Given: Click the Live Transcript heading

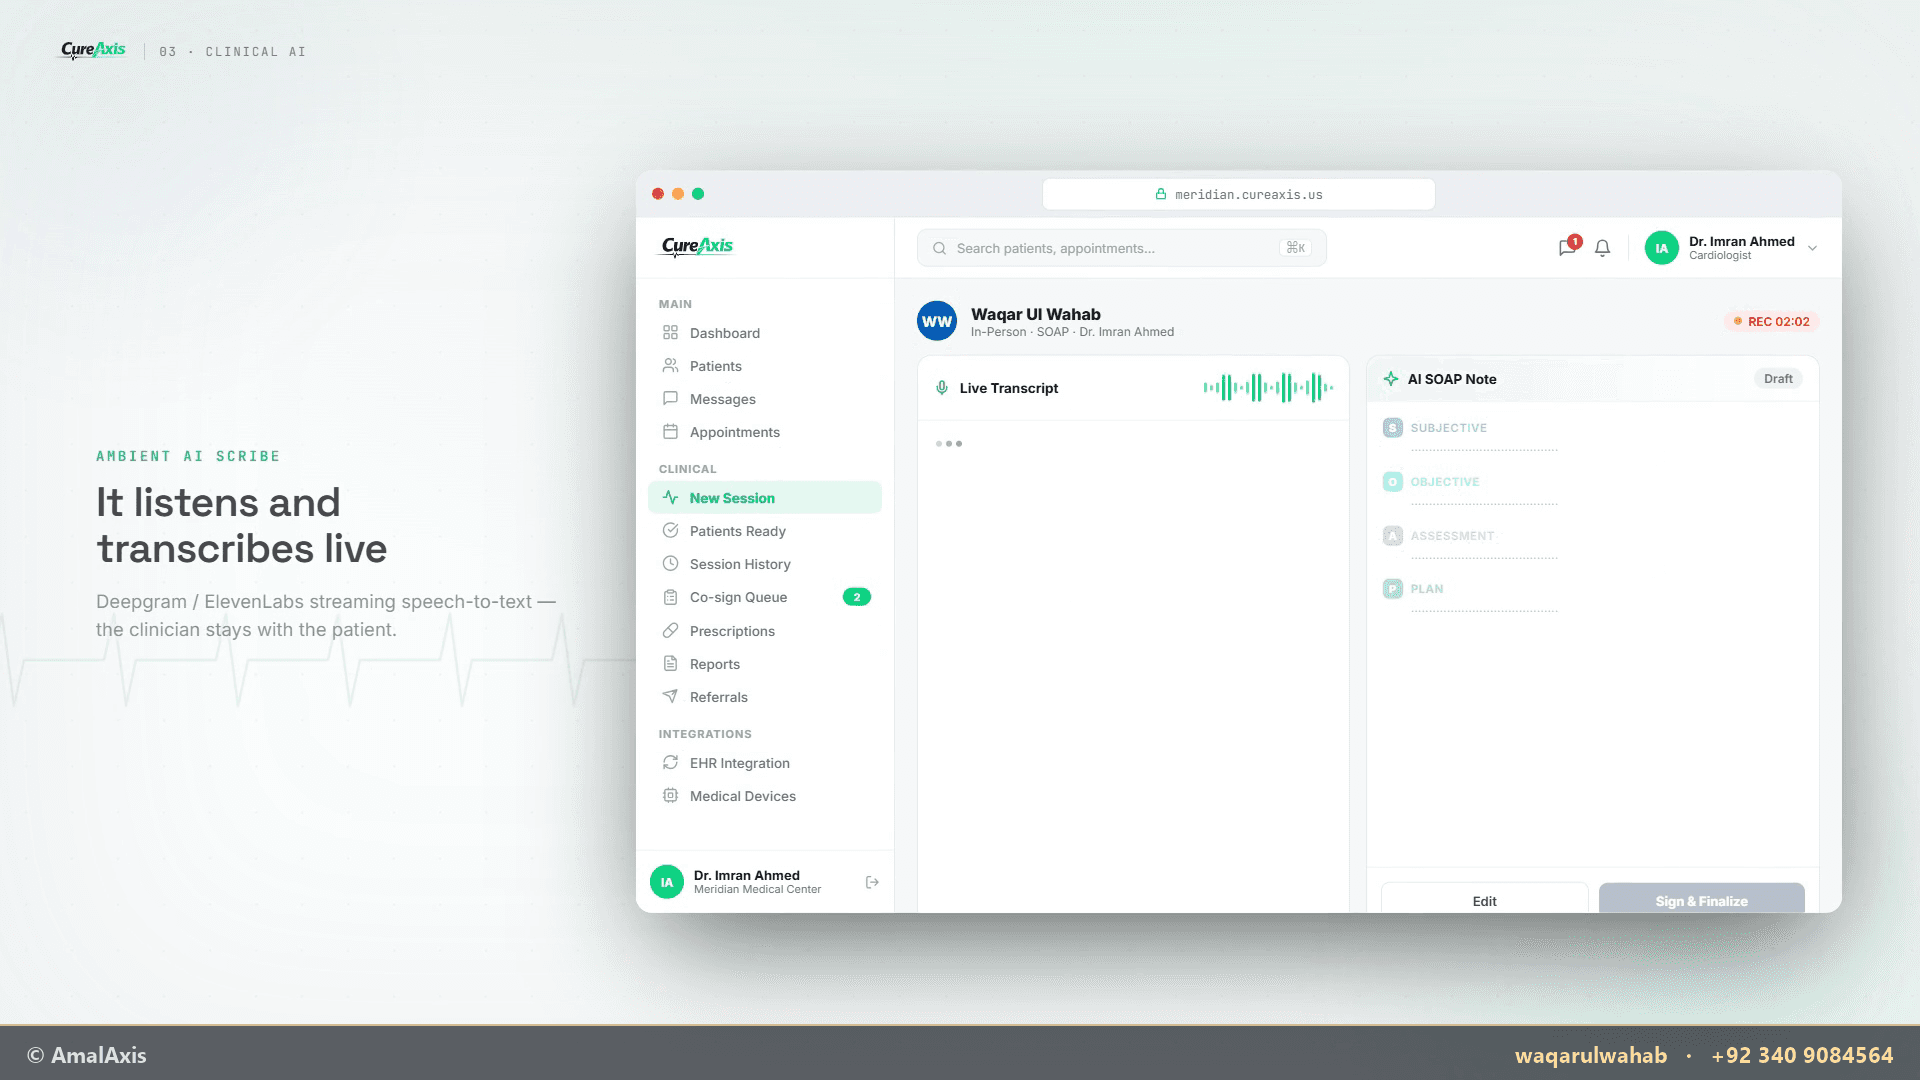Looking at the screenshot, I should coord(1009,388).
